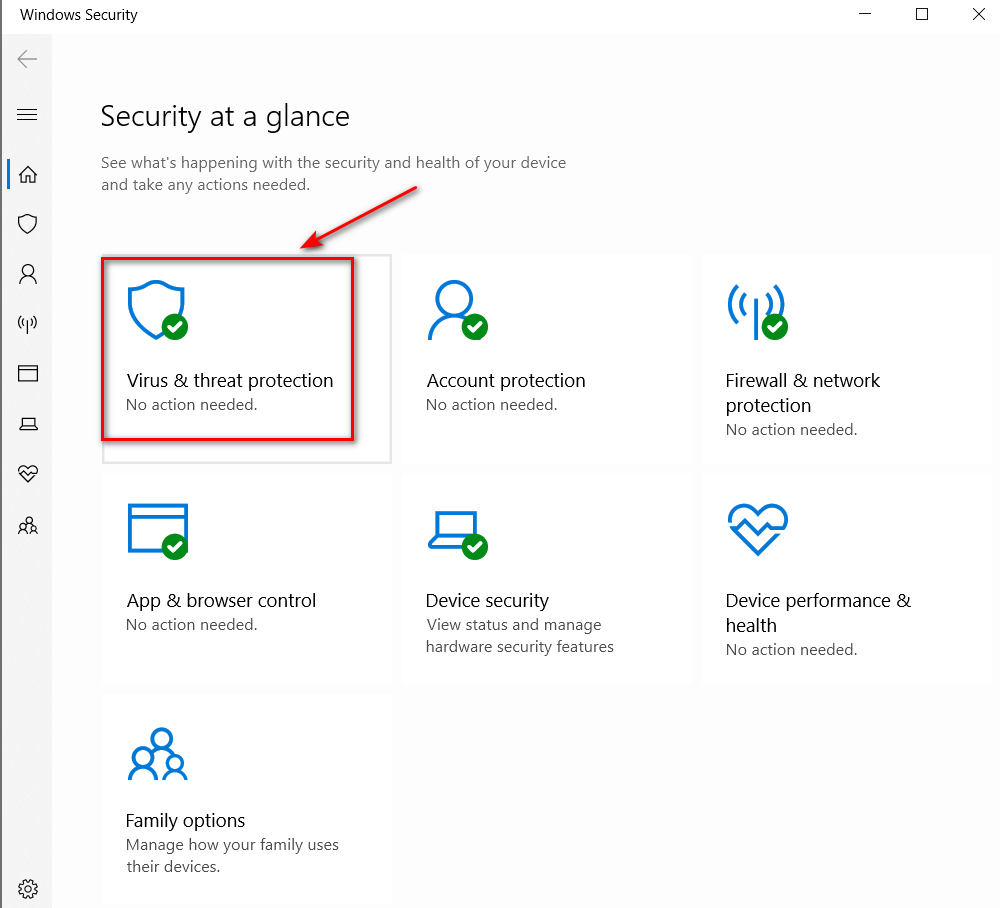Image resolution: width=1000 pixels, height=908 pixels.
Task: Open Device security laptop icon in sidebar
Action: (x=28, y=424)
